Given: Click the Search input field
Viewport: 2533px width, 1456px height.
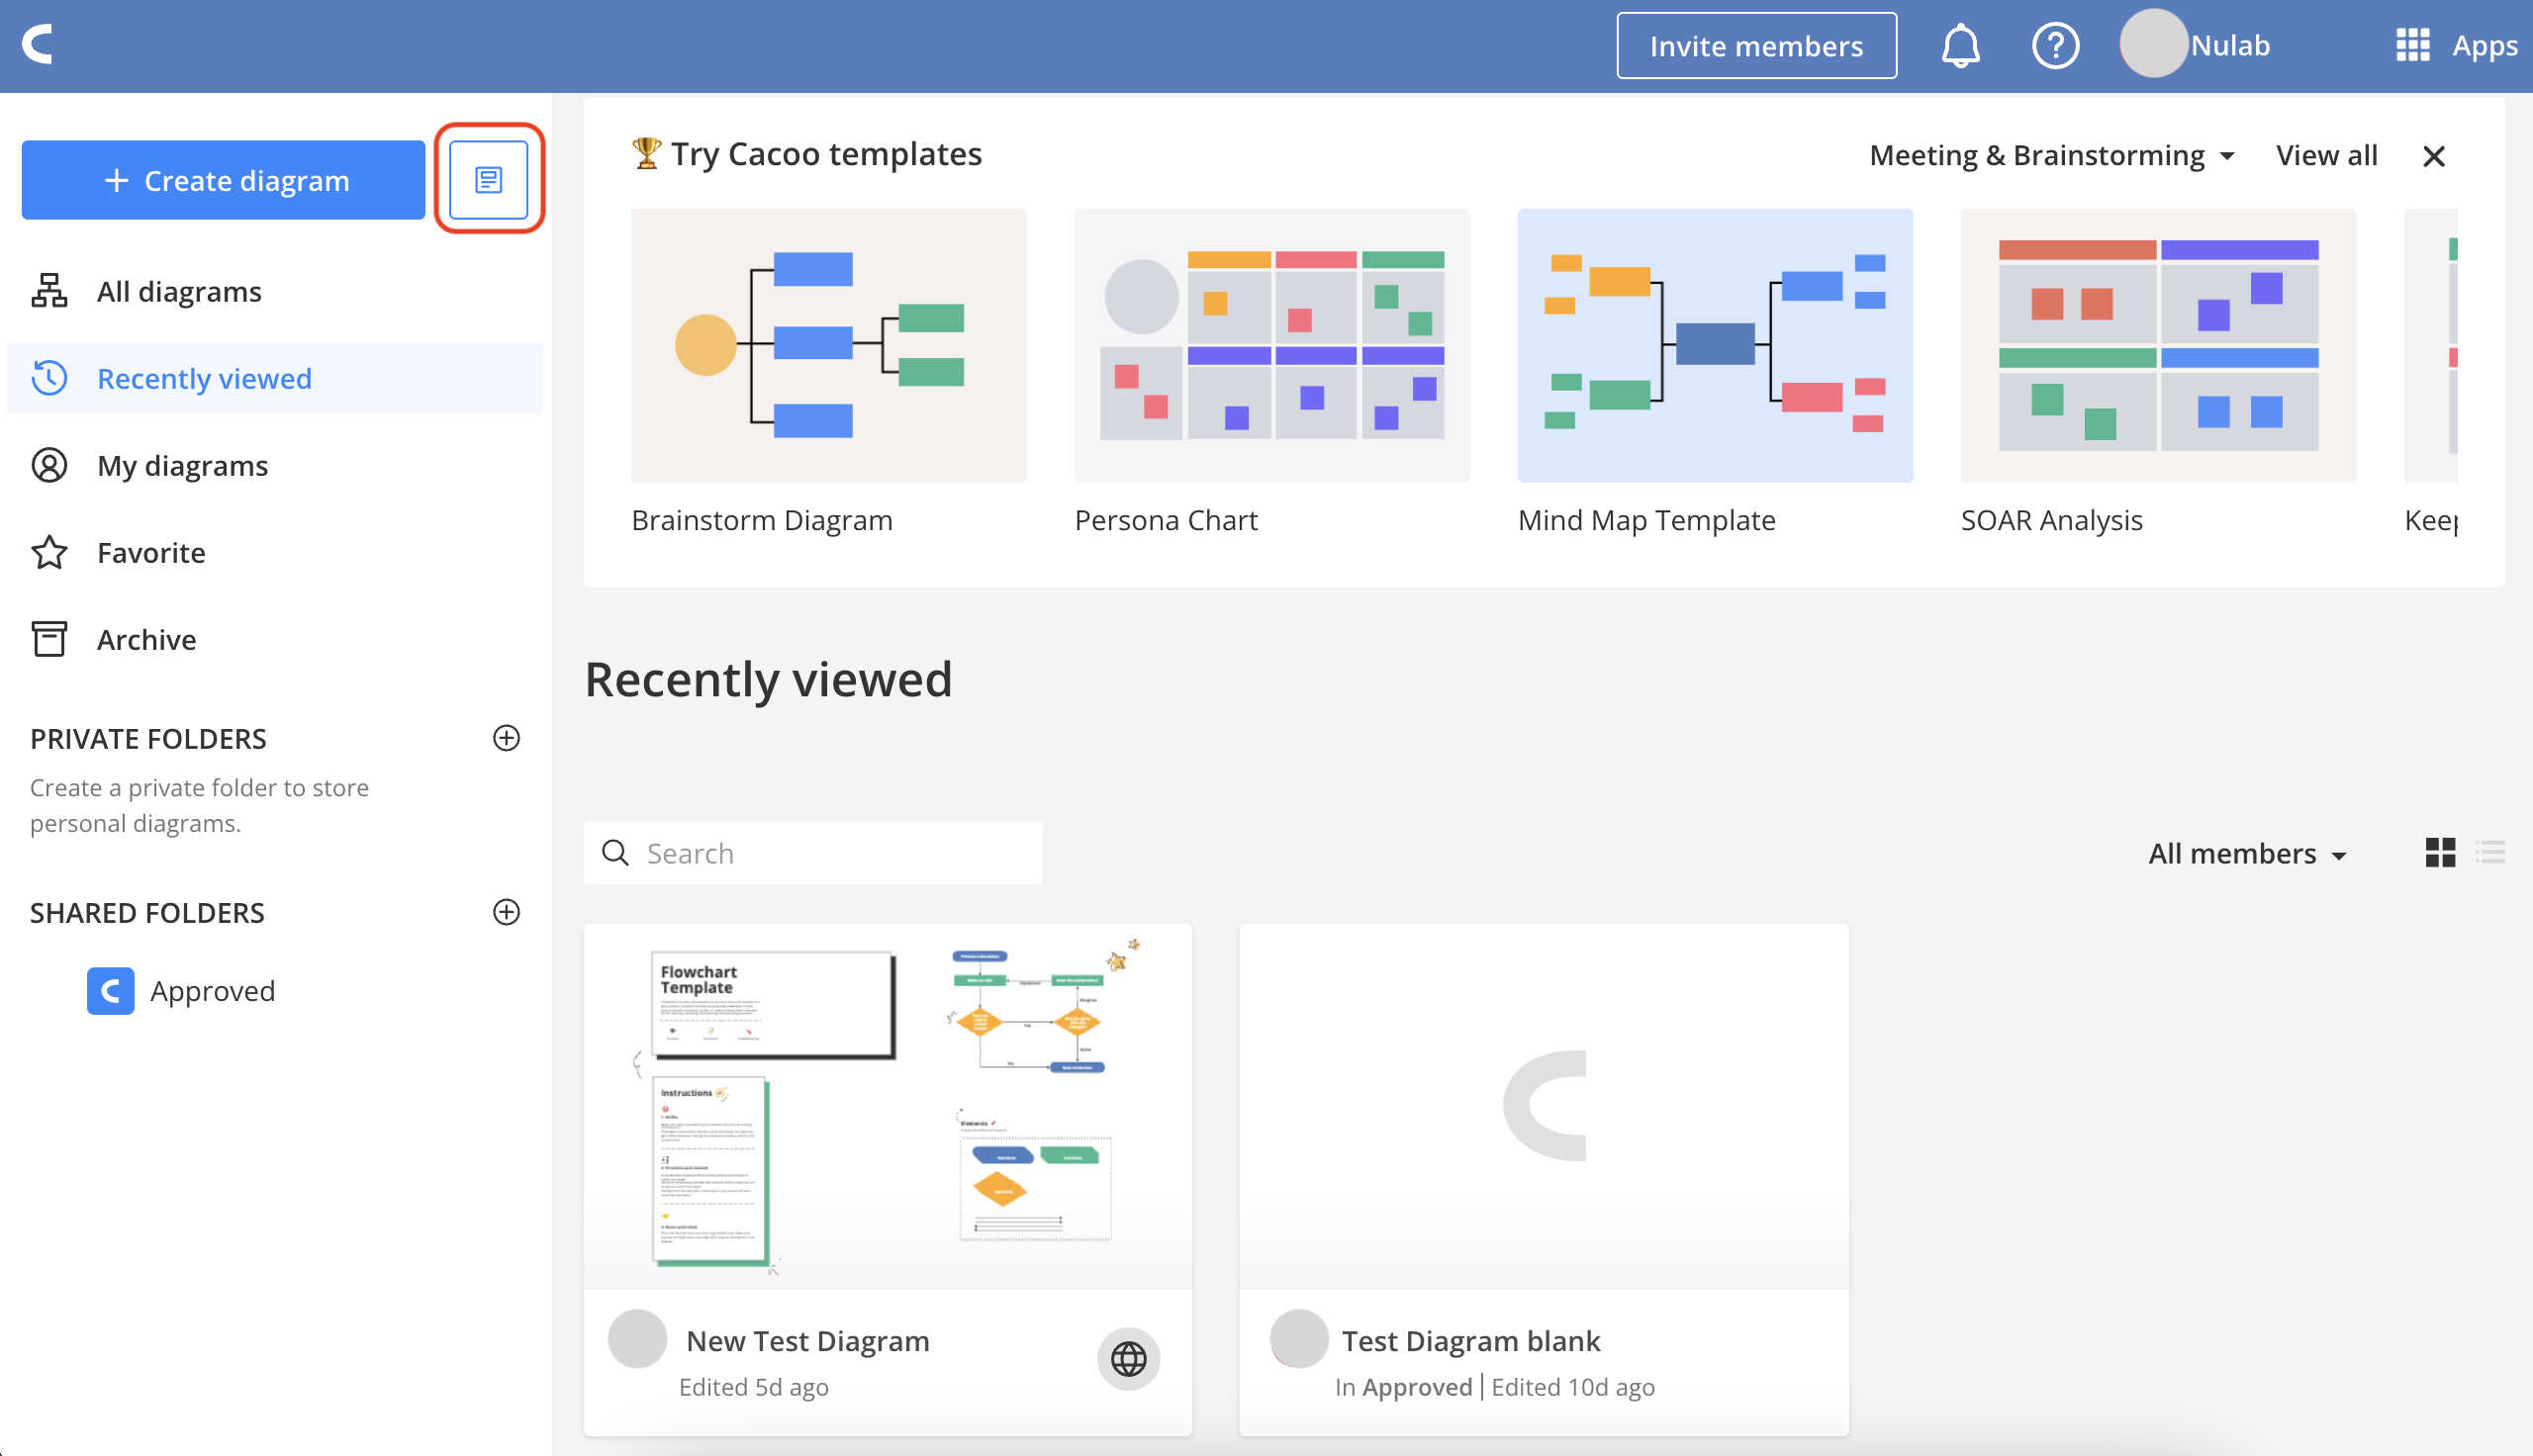Looking at the screenshot, I should pyautogui.click(x=813, y=853).
